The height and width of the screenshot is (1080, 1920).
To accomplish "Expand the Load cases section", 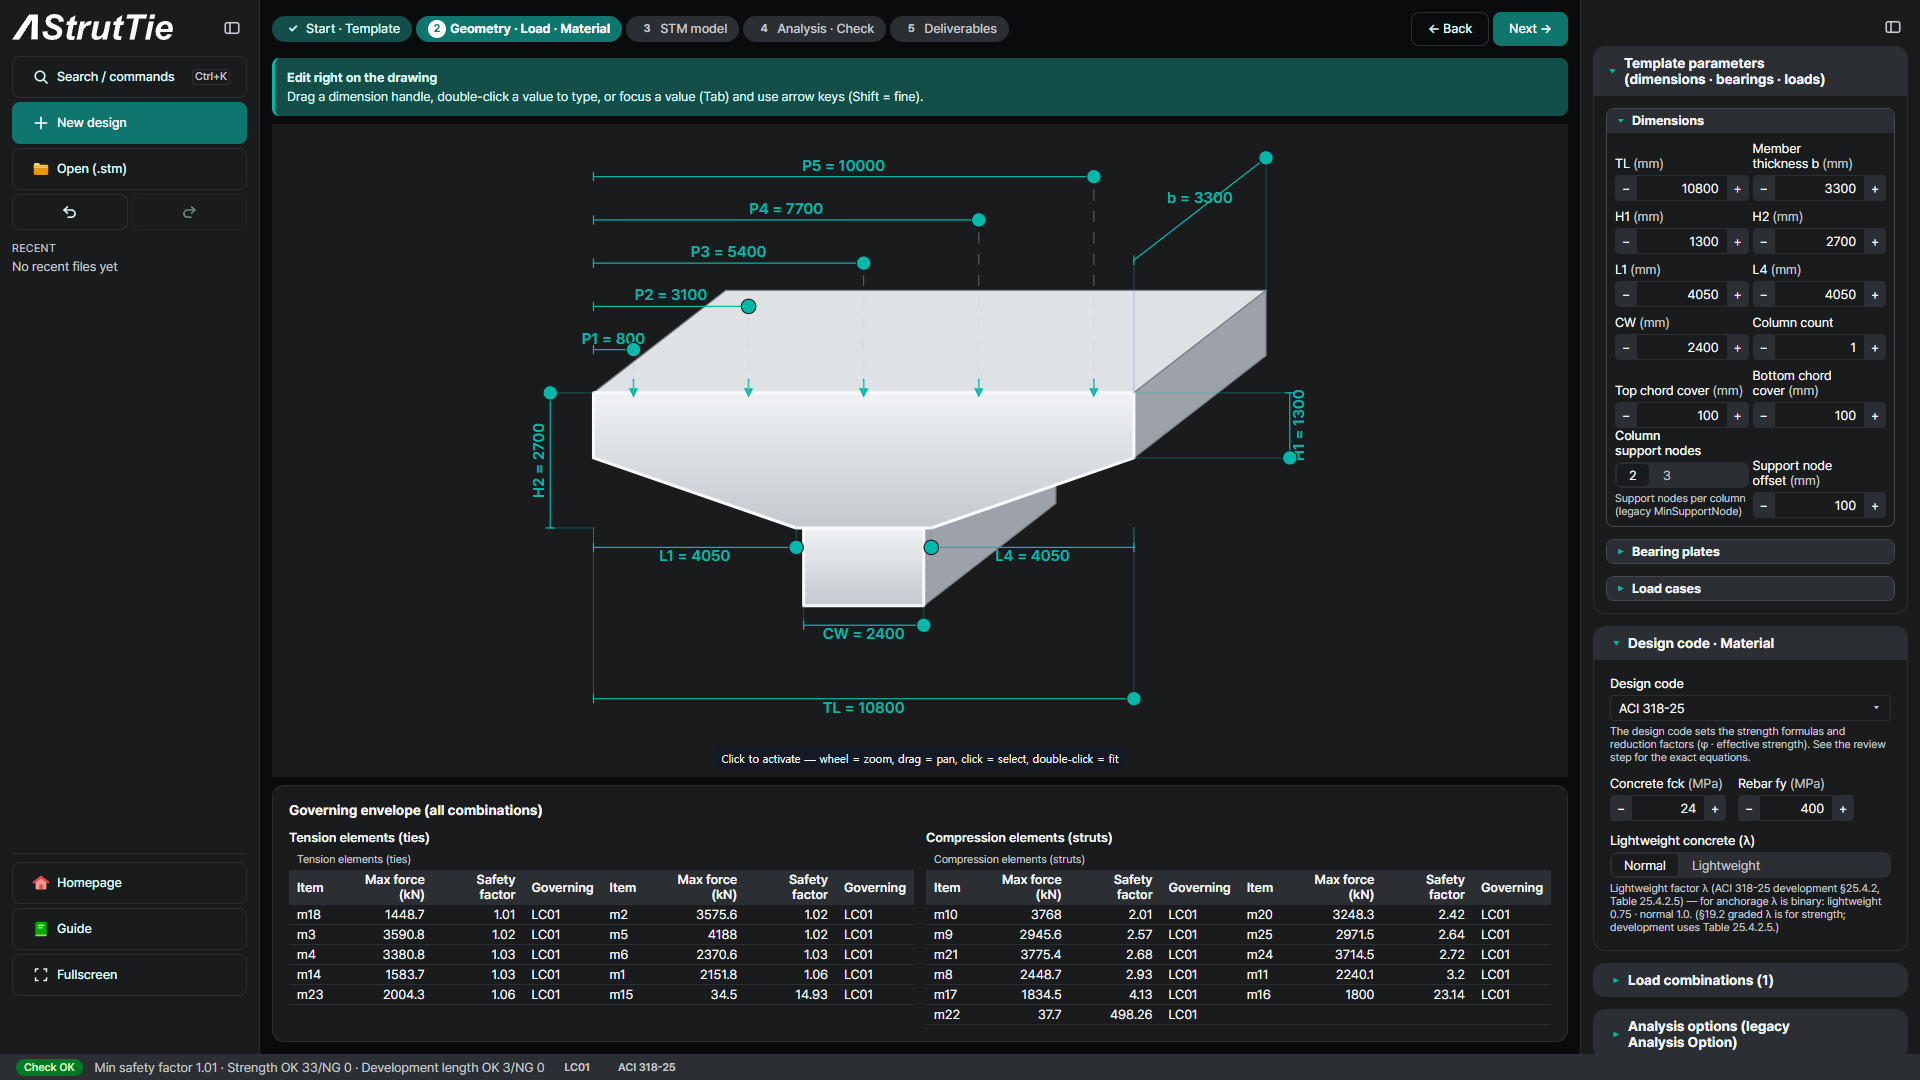I will point(1750,589).
